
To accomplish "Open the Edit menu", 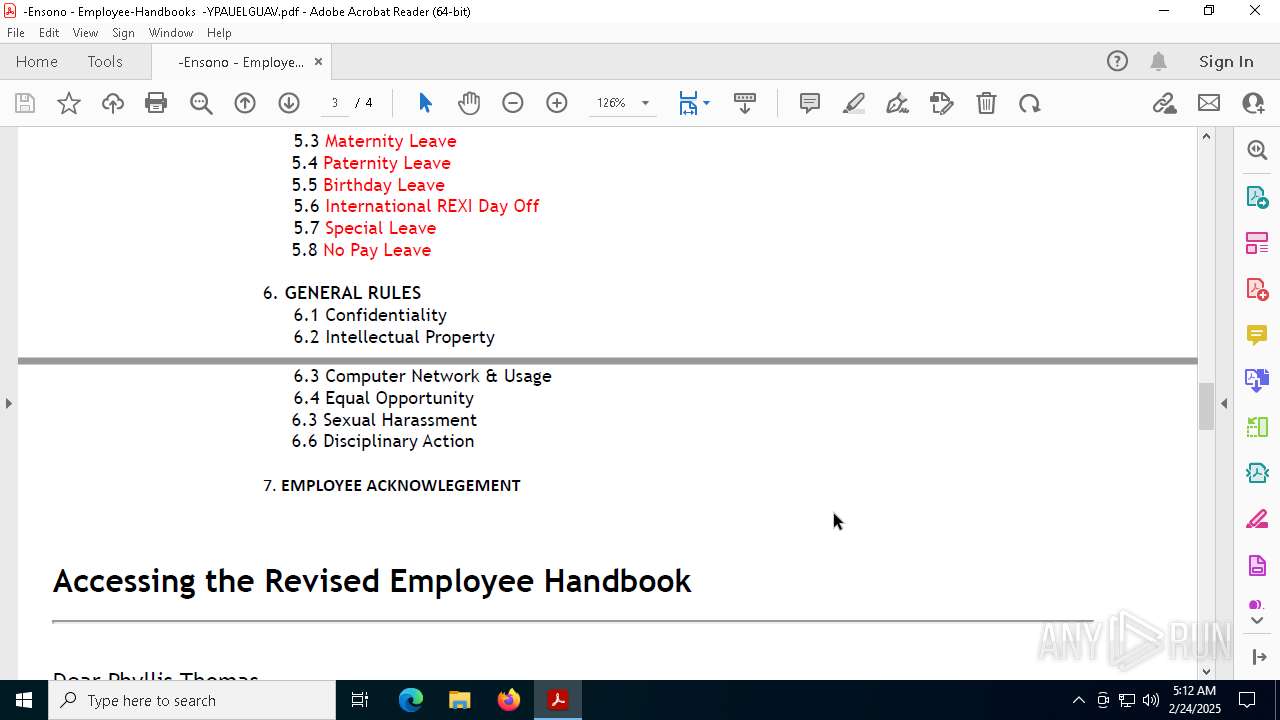I will 49,33.
